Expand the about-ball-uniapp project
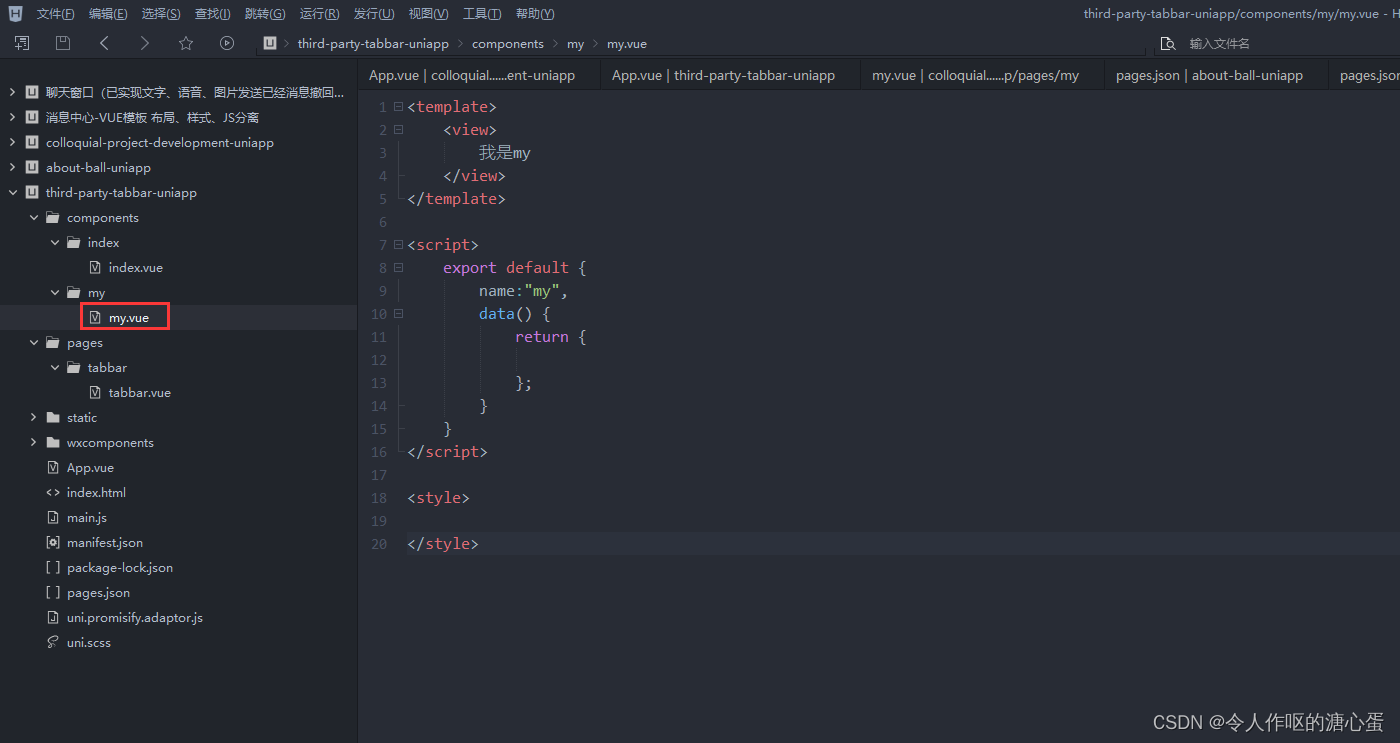The image size is (1400, 743). click(12, 168)
